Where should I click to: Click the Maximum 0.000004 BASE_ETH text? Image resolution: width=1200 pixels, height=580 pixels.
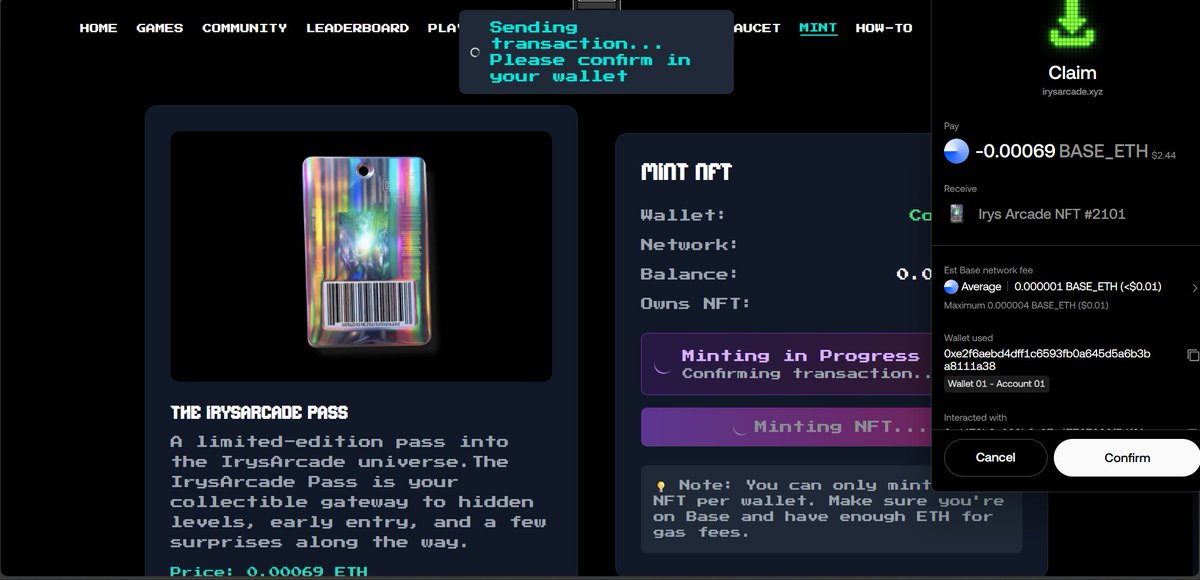tap(1026, 305)
